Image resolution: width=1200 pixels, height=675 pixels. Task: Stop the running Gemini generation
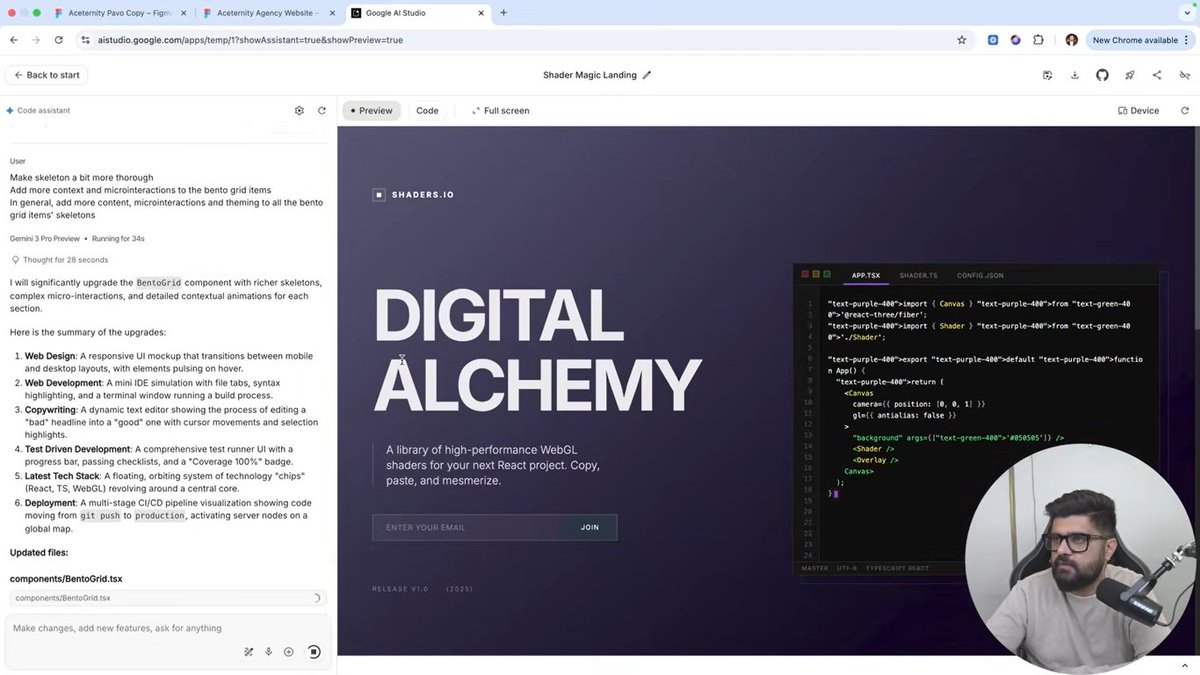[x=314, y=651]
